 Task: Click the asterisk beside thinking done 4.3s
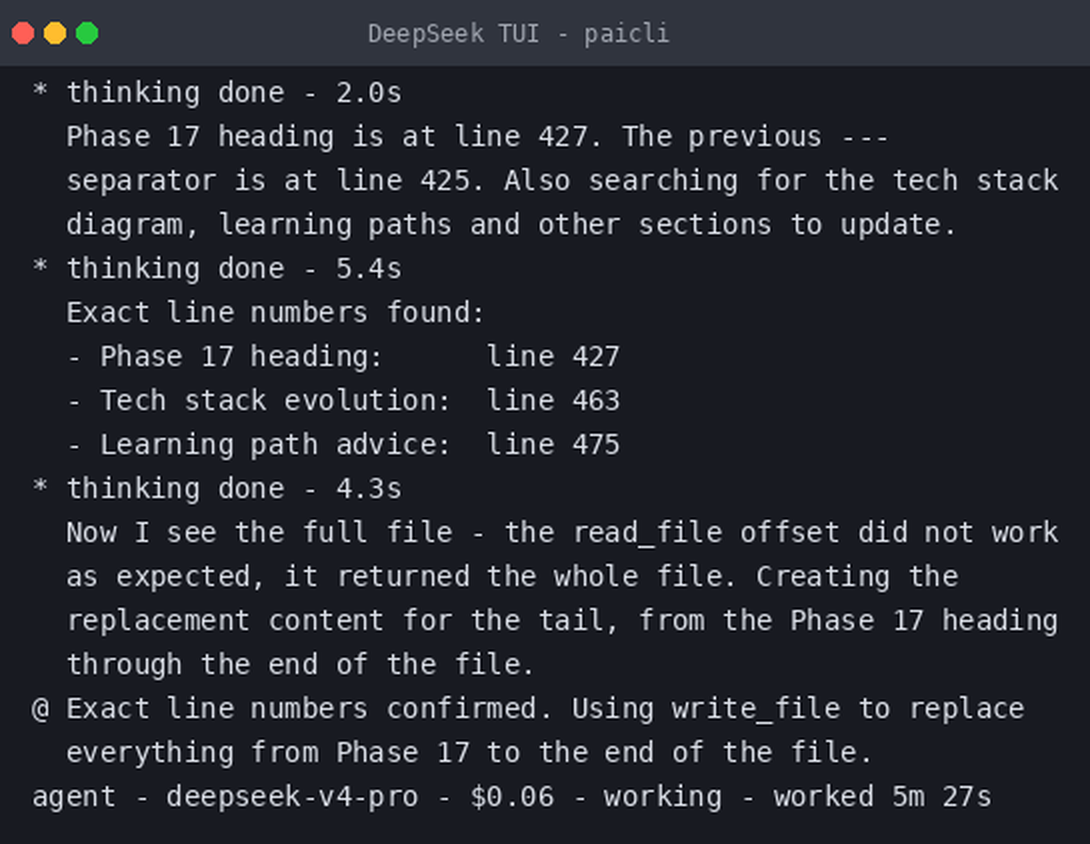pyautogui.click(x=40, y=487)
